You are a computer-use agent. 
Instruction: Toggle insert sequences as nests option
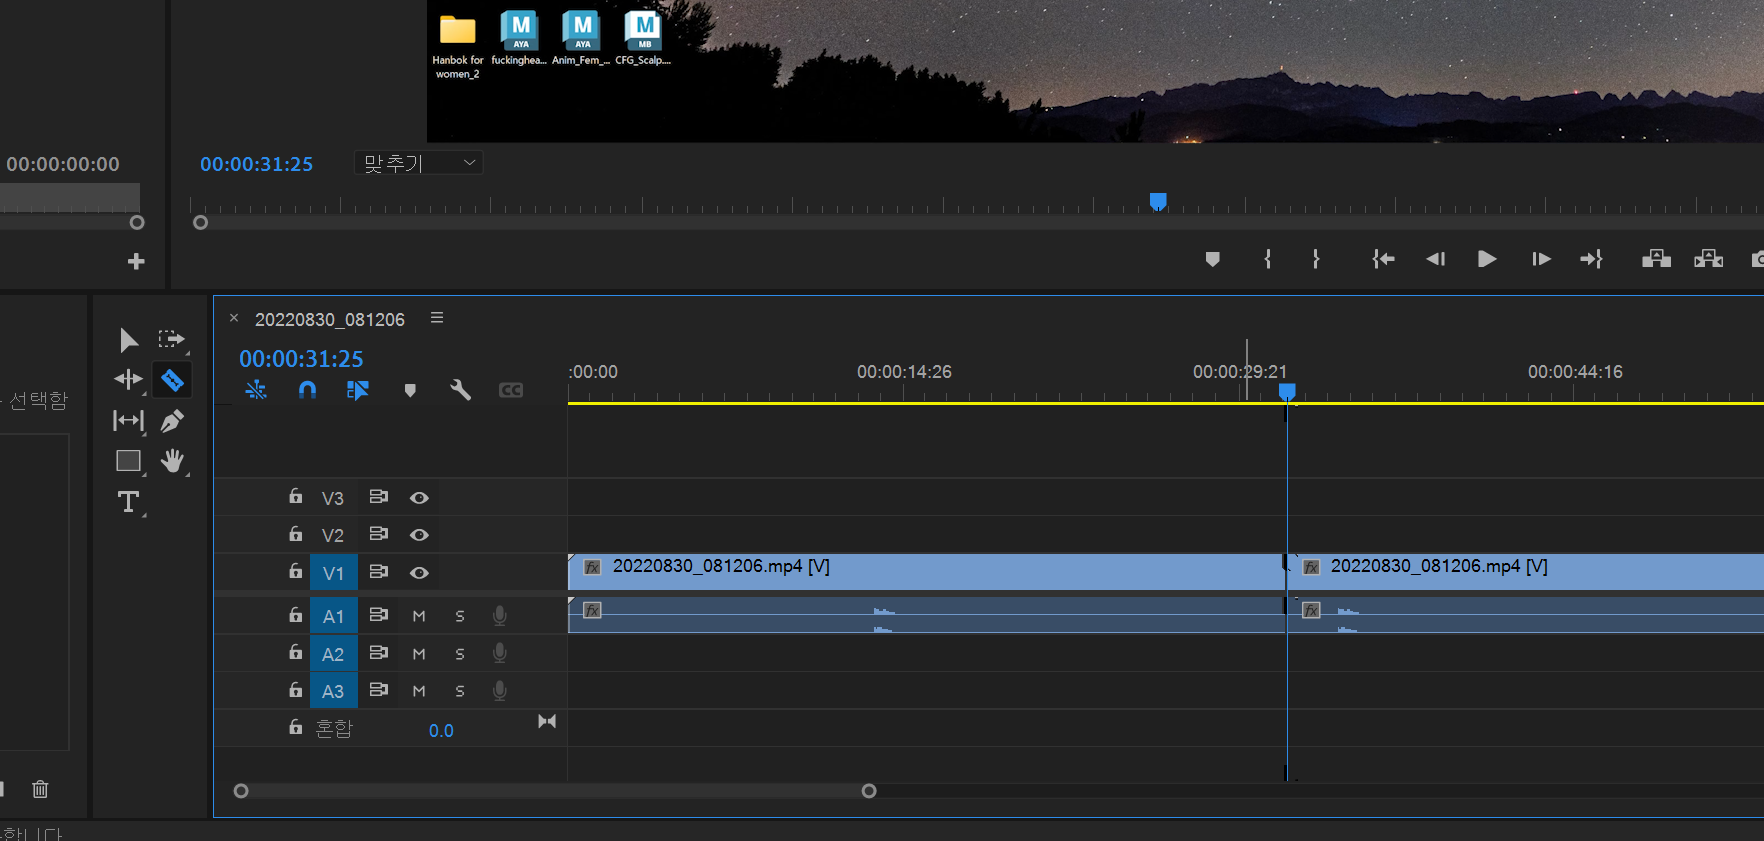pyautogui.click(x=256, y=390)
